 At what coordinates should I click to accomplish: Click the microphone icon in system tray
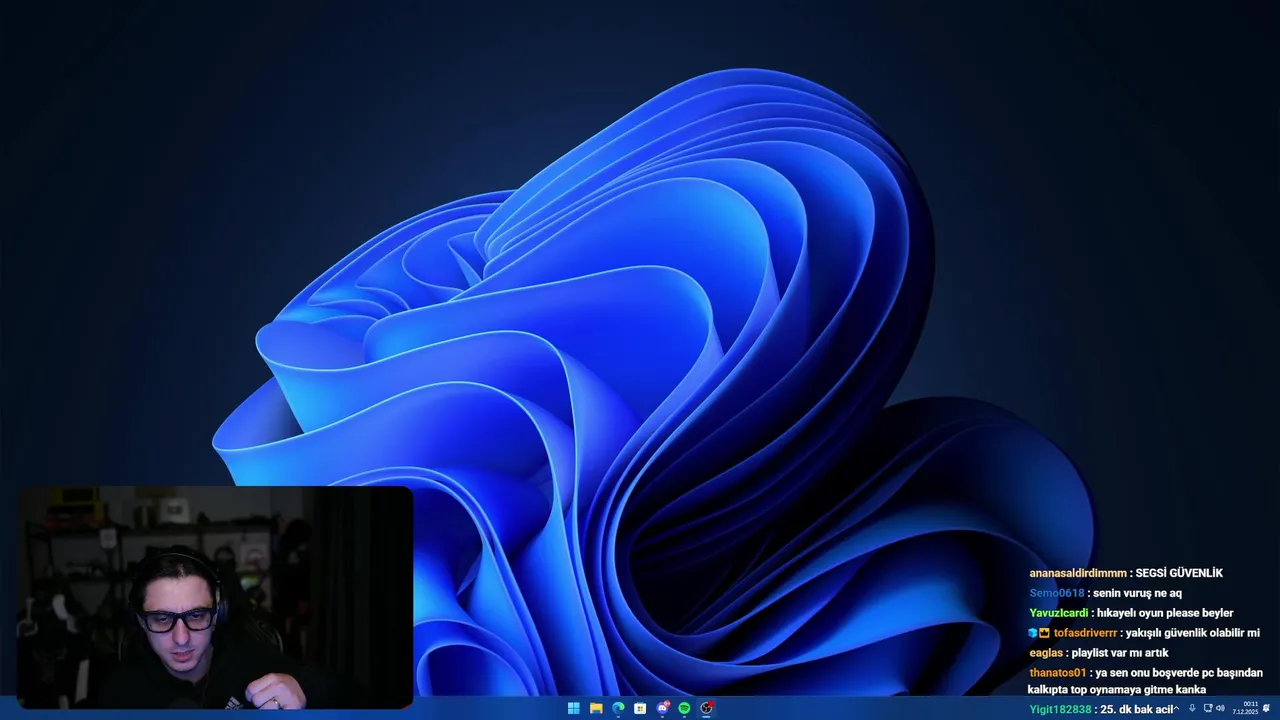coord(1192,708)
